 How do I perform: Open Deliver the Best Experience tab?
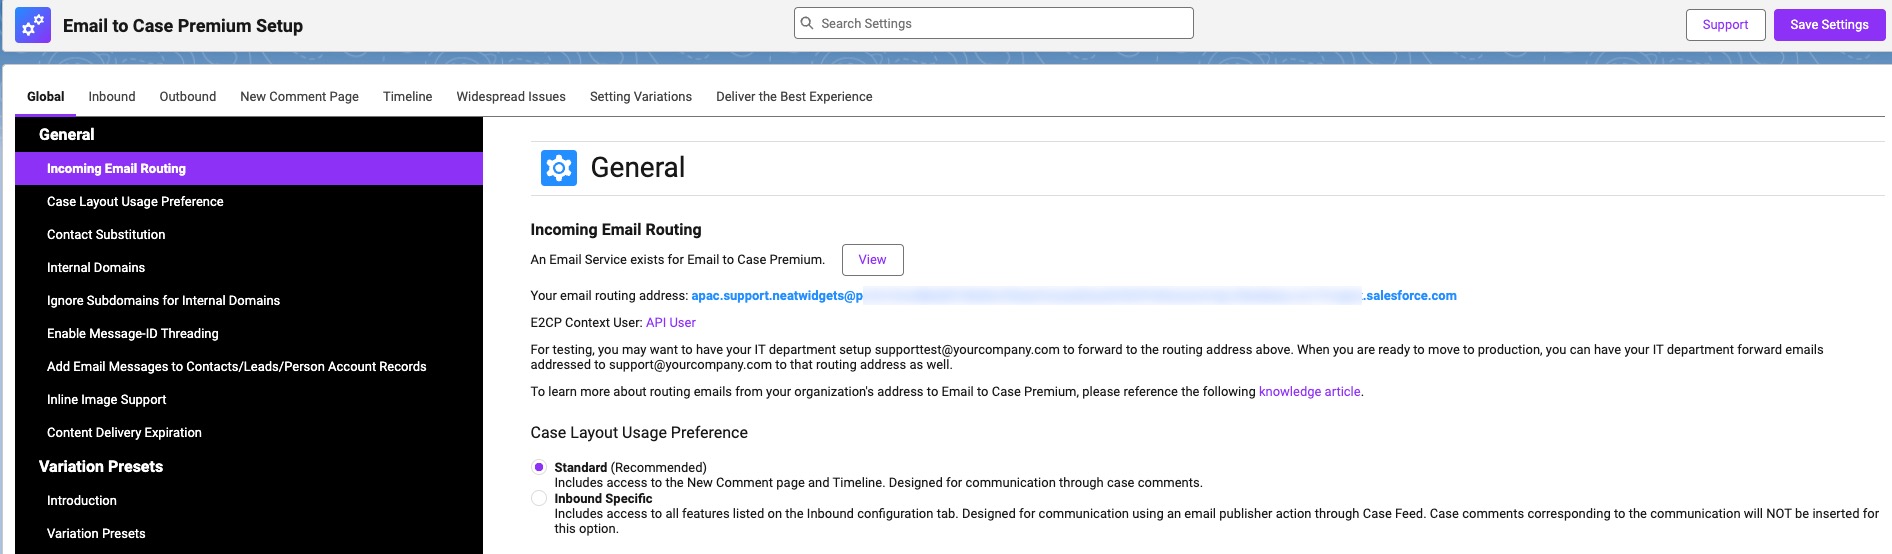coord(794,97)
